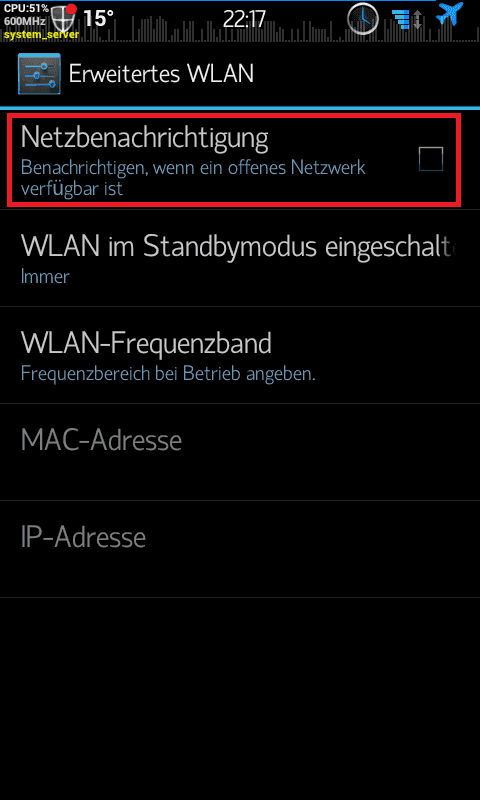
Task: Tap the 'Immer' standby value
Action: click(x=45, y=277)
